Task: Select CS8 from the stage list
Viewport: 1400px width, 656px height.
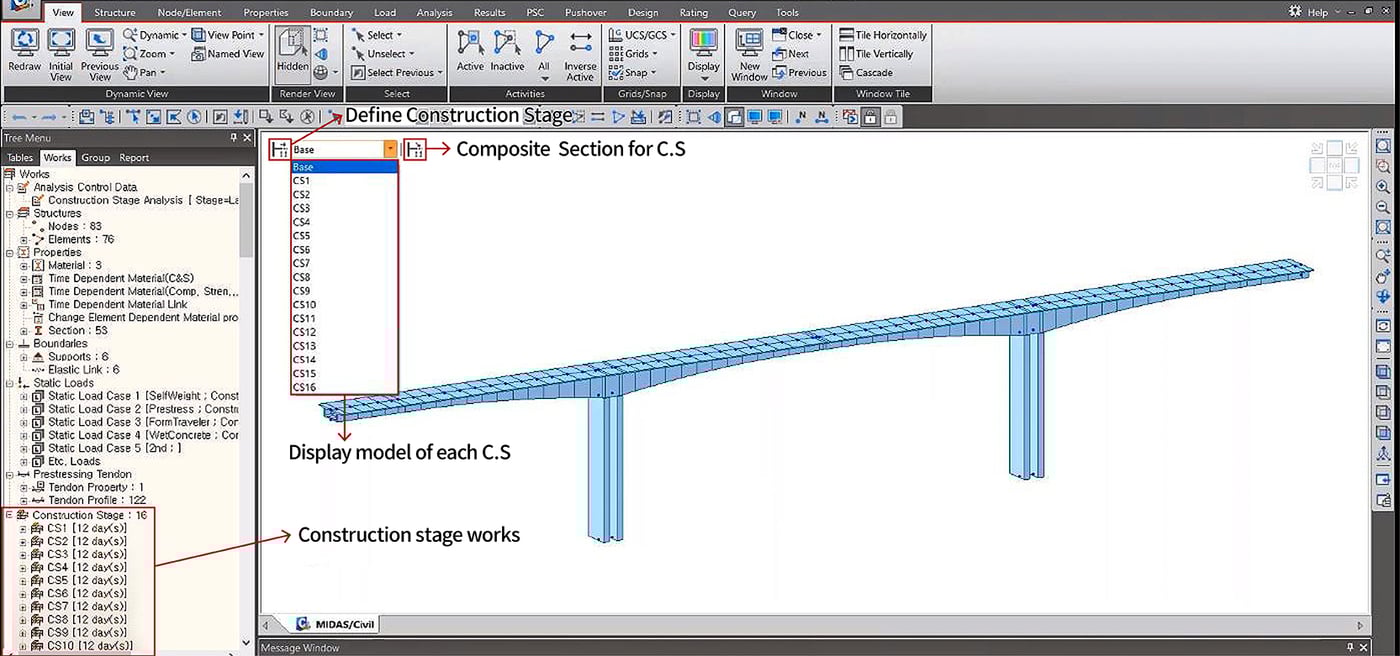Action: [x=302, y=277]
